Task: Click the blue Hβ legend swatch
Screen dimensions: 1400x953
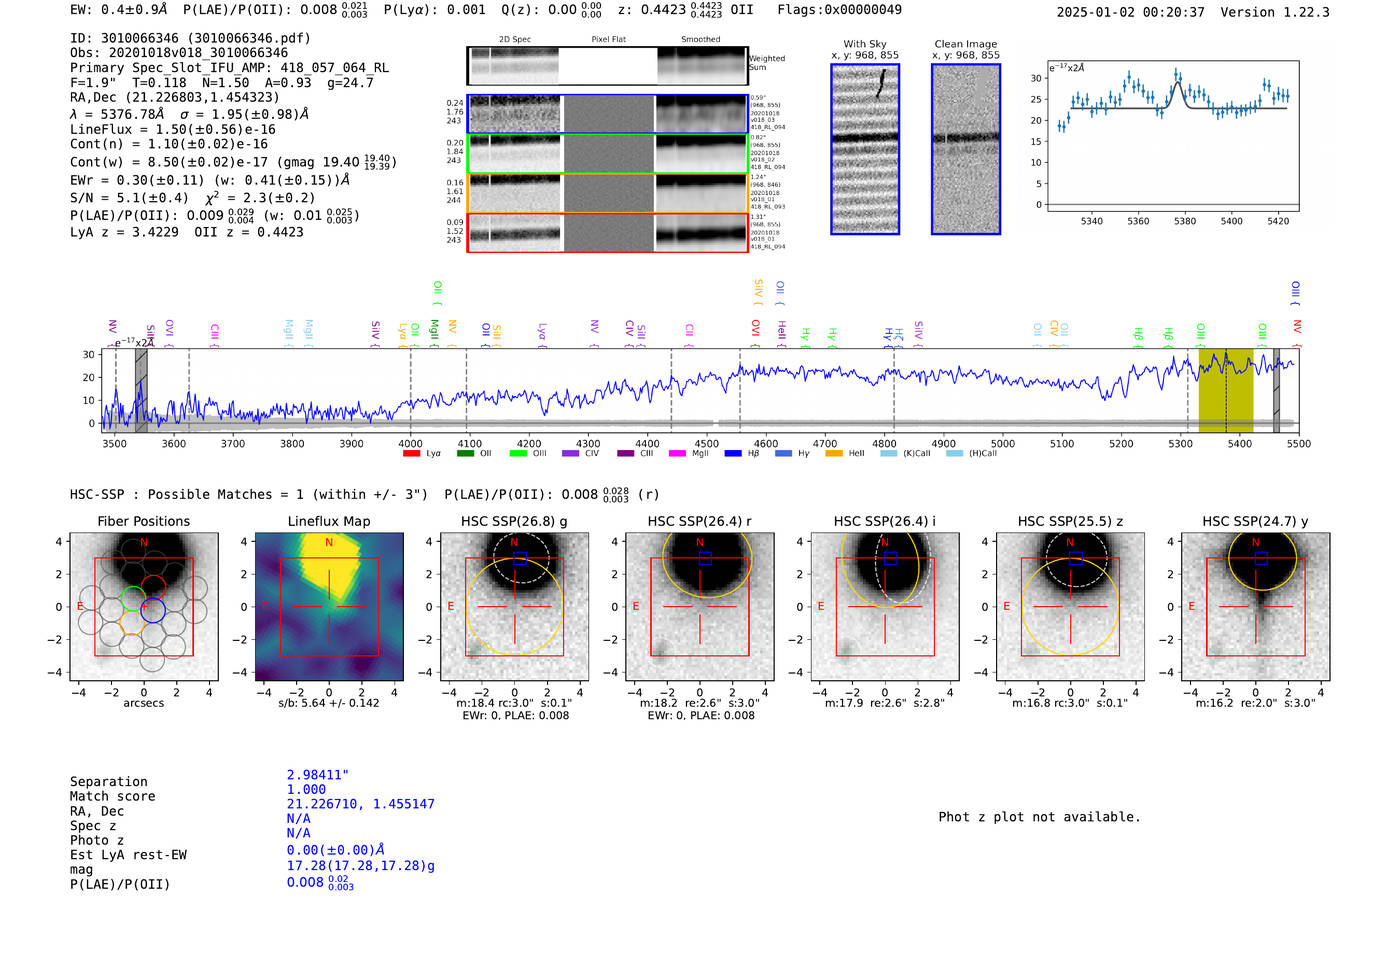Action: pyautogui.click(x=733, y=453)
